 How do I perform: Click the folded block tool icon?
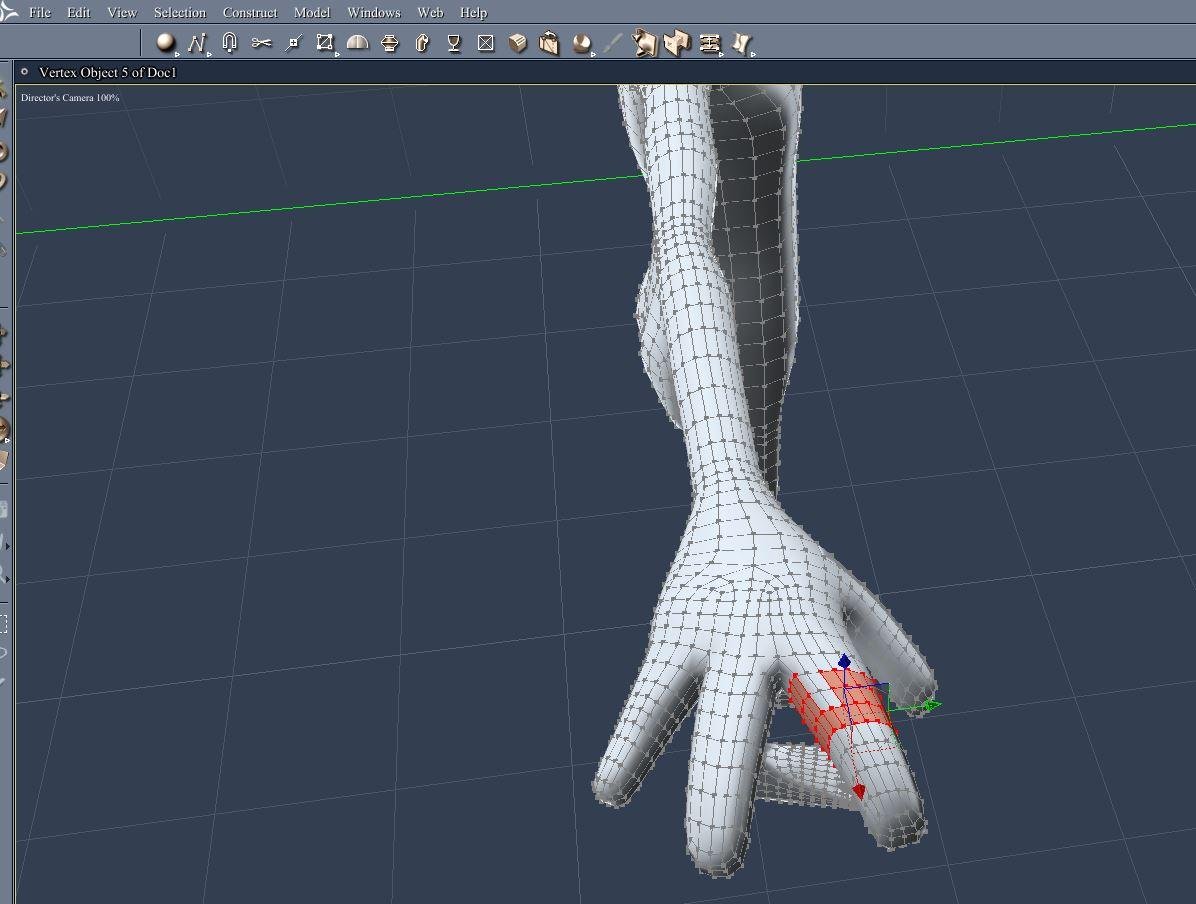(677, 43)
